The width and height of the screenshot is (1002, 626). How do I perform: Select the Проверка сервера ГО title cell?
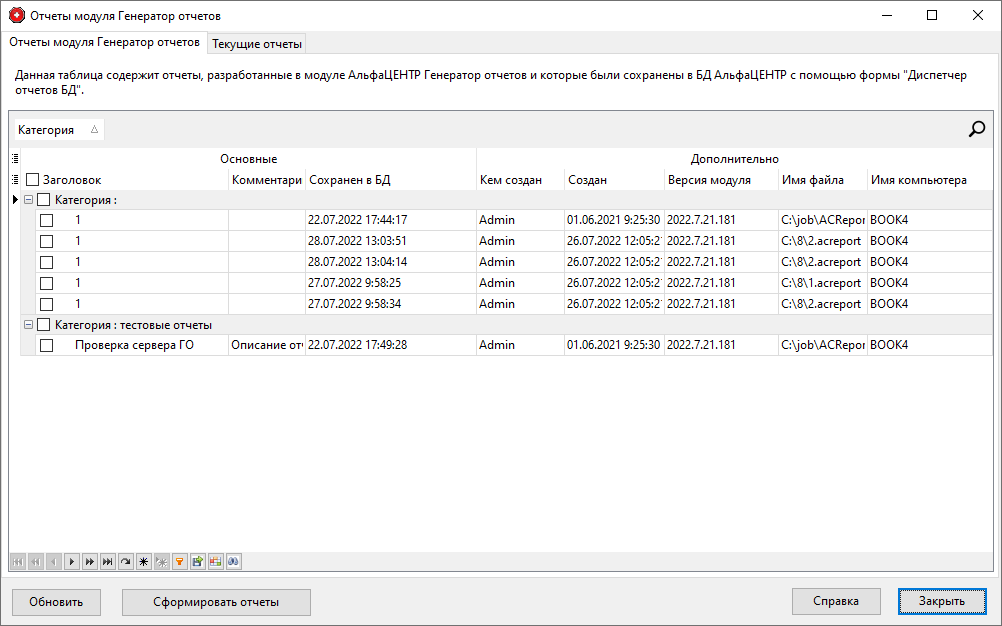(x=132, y=345)
